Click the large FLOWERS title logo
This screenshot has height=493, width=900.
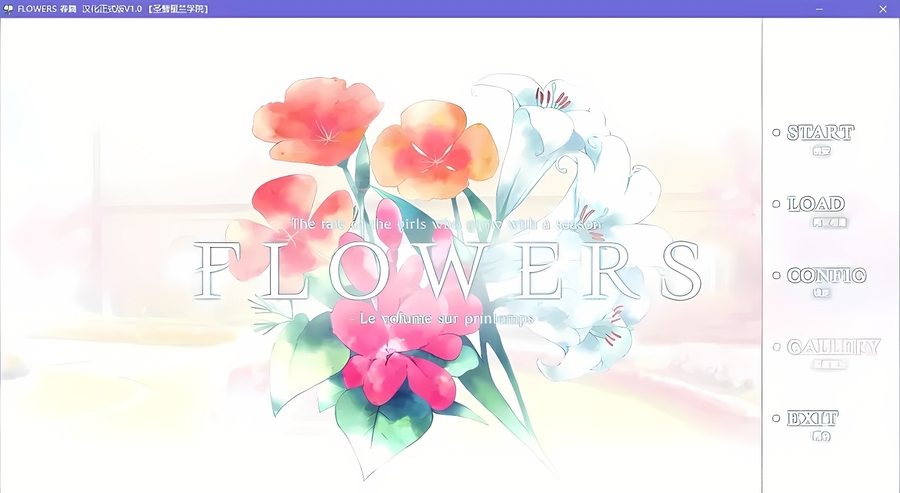tap(448, 270)
